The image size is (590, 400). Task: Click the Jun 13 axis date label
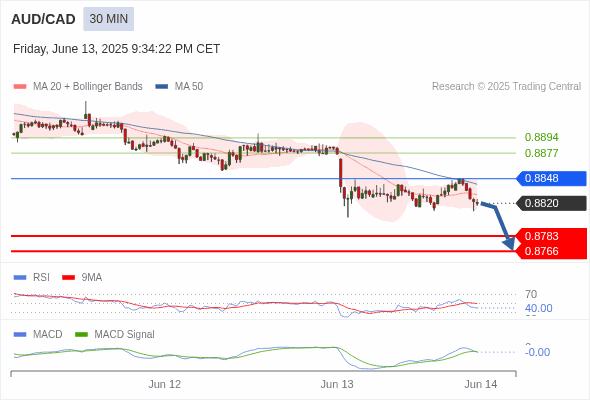coord(337,384)
